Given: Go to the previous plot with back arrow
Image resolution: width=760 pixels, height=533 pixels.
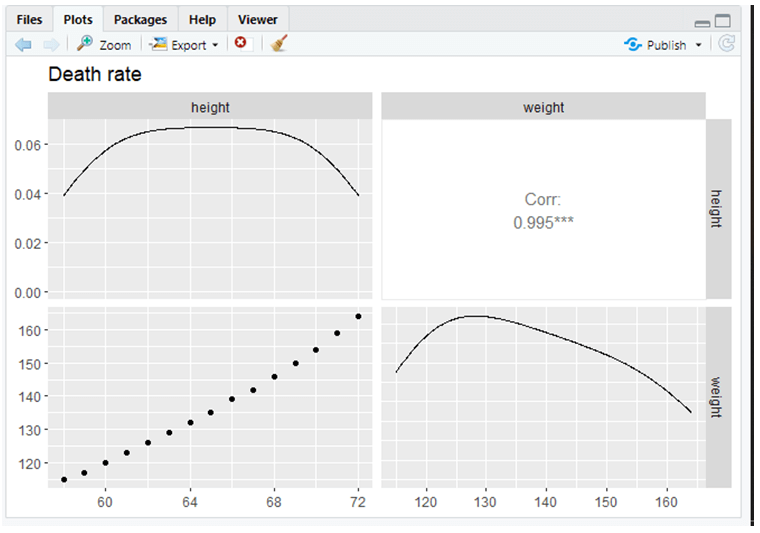Looking at the screenshot, I should coord(24,44).
